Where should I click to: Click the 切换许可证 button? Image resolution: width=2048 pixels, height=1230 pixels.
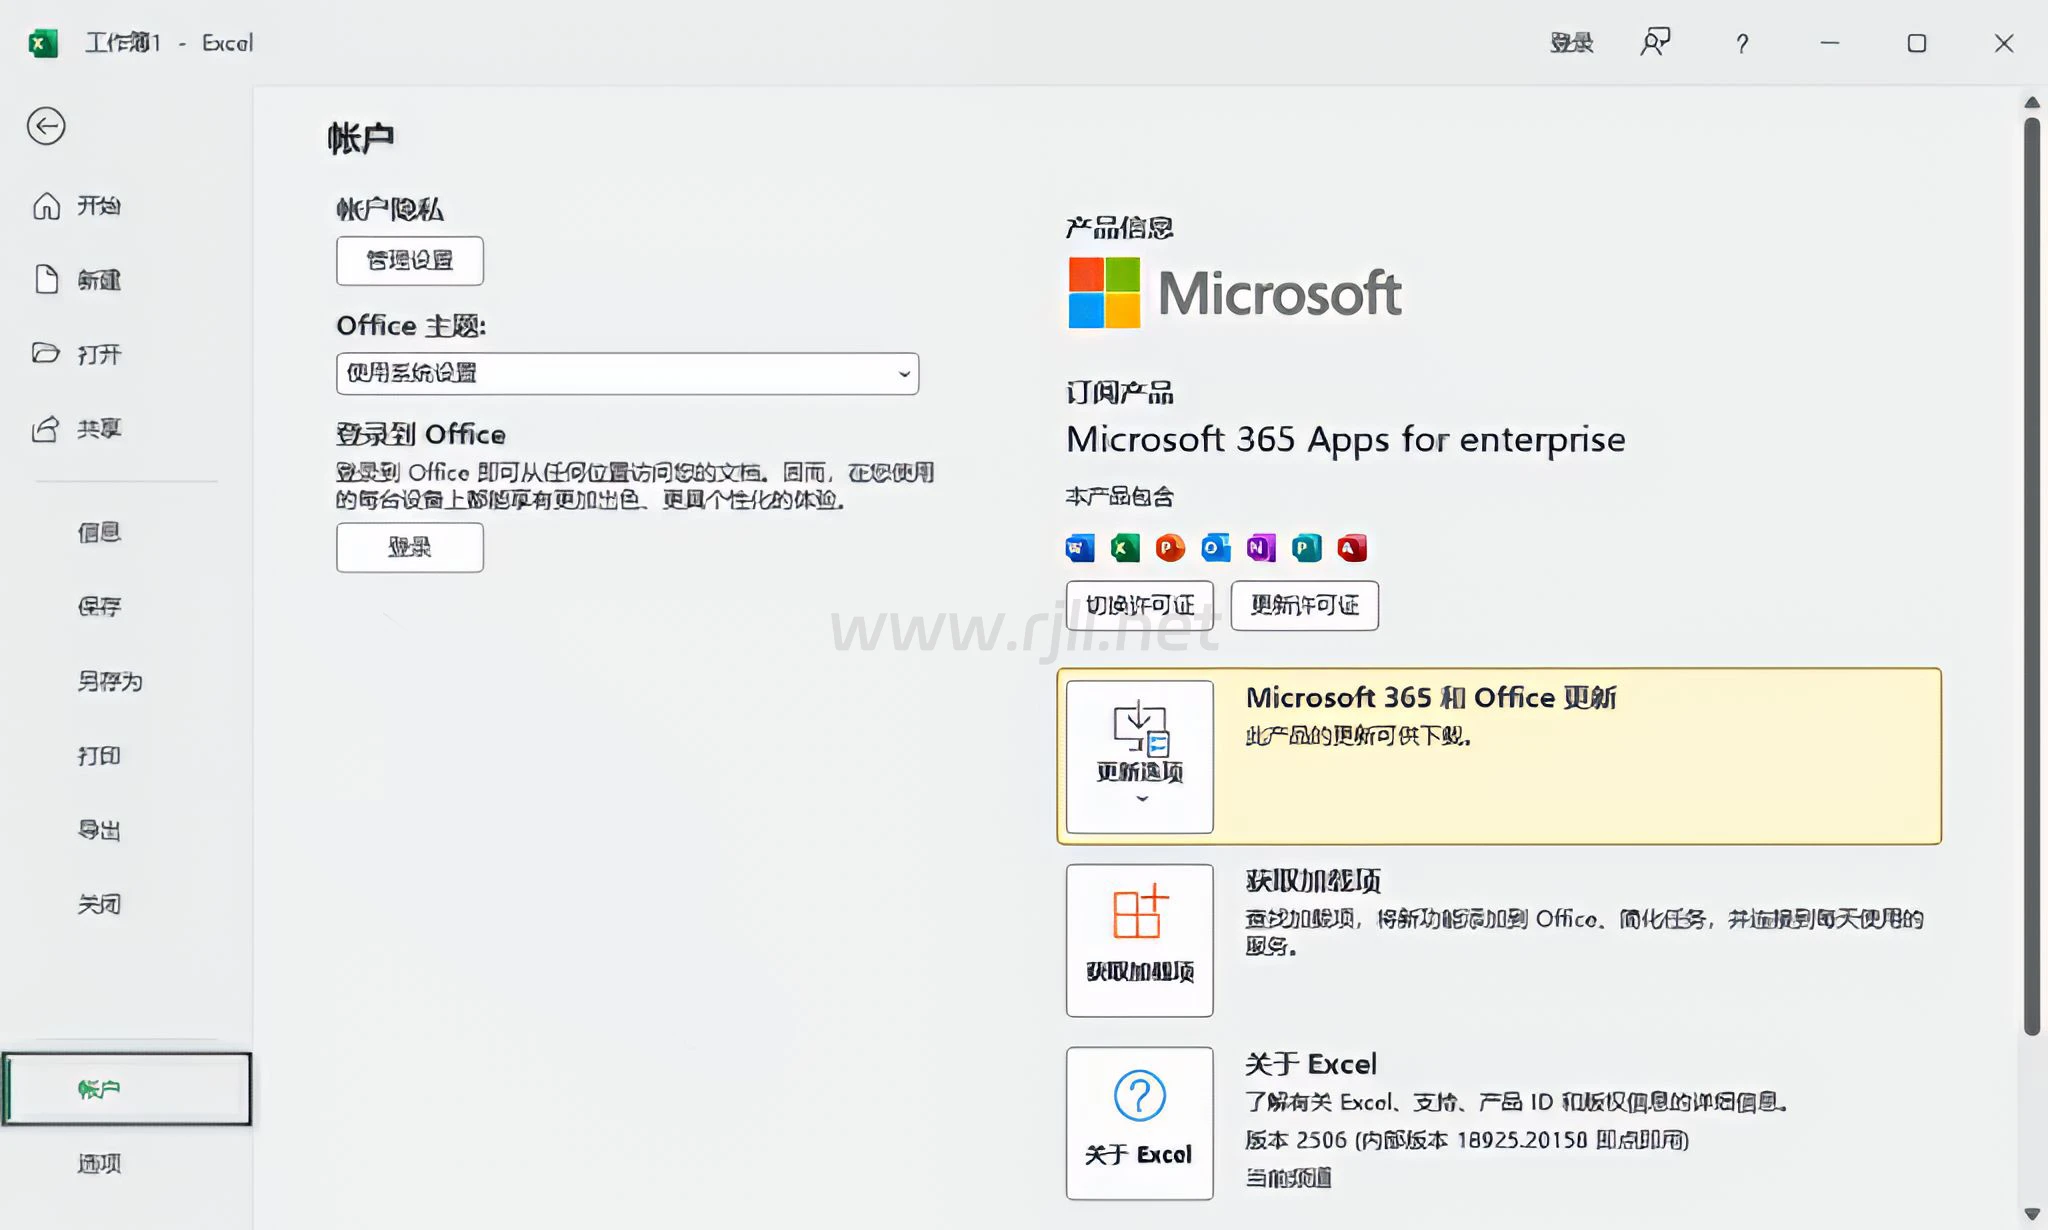coord(1139,605)
